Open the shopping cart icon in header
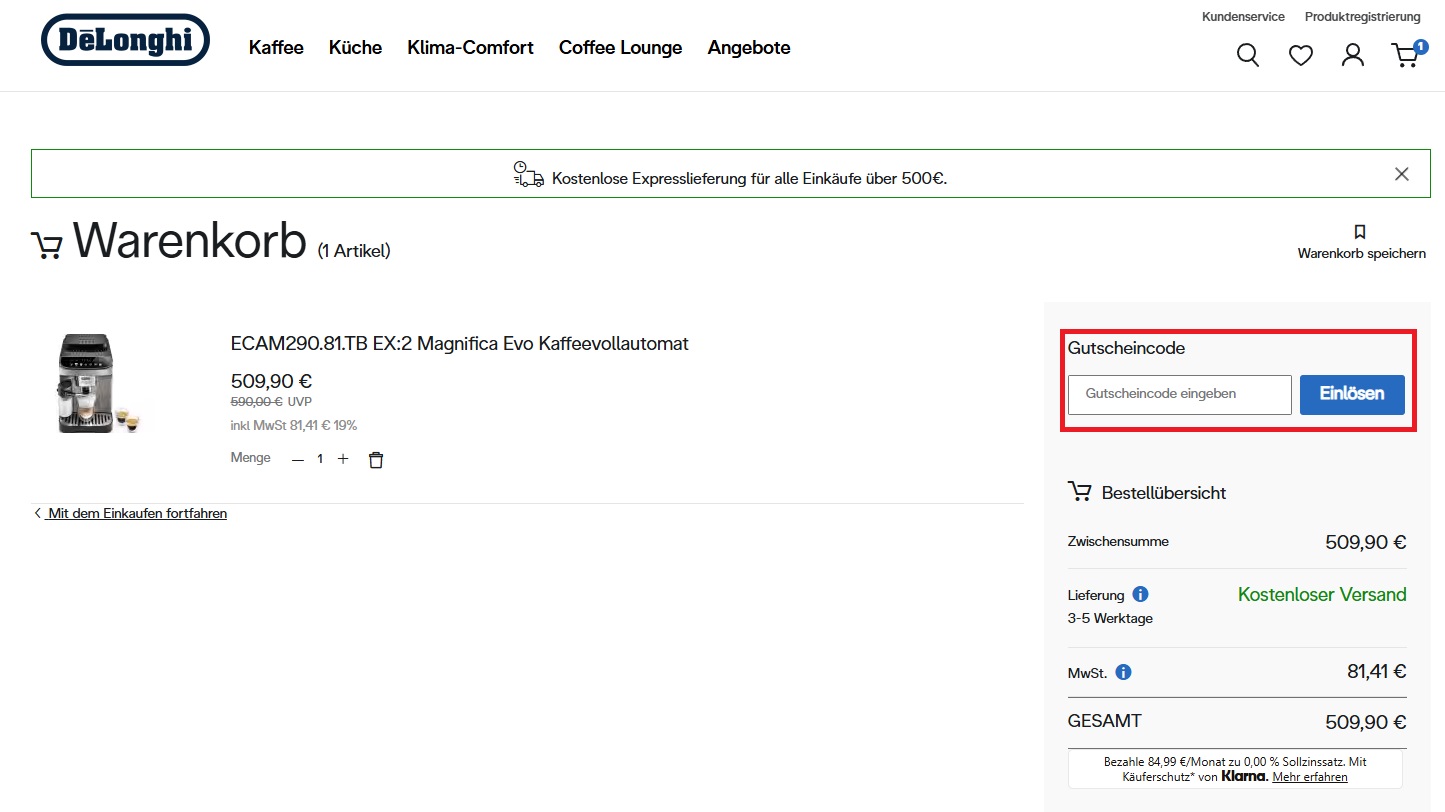 tap(1408, 54)
